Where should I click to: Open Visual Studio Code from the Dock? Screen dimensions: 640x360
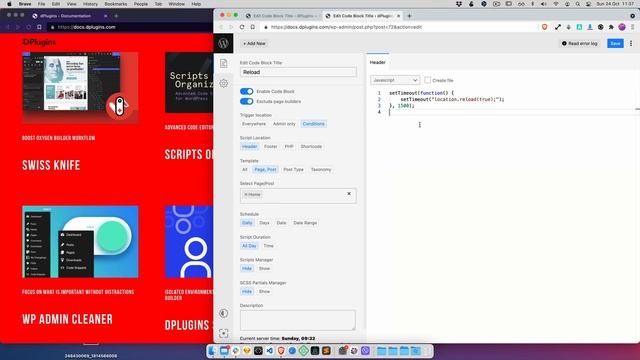269,351
